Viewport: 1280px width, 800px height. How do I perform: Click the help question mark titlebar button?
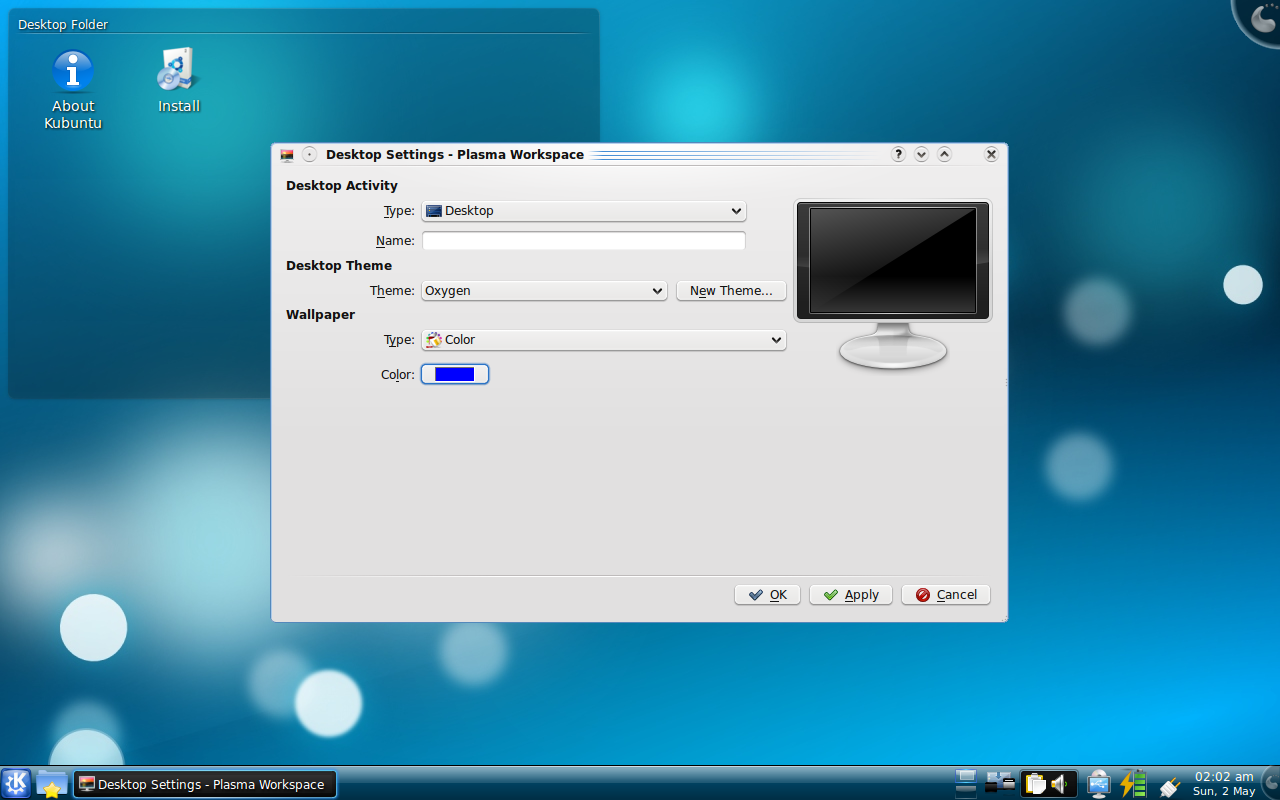(898, 155)
